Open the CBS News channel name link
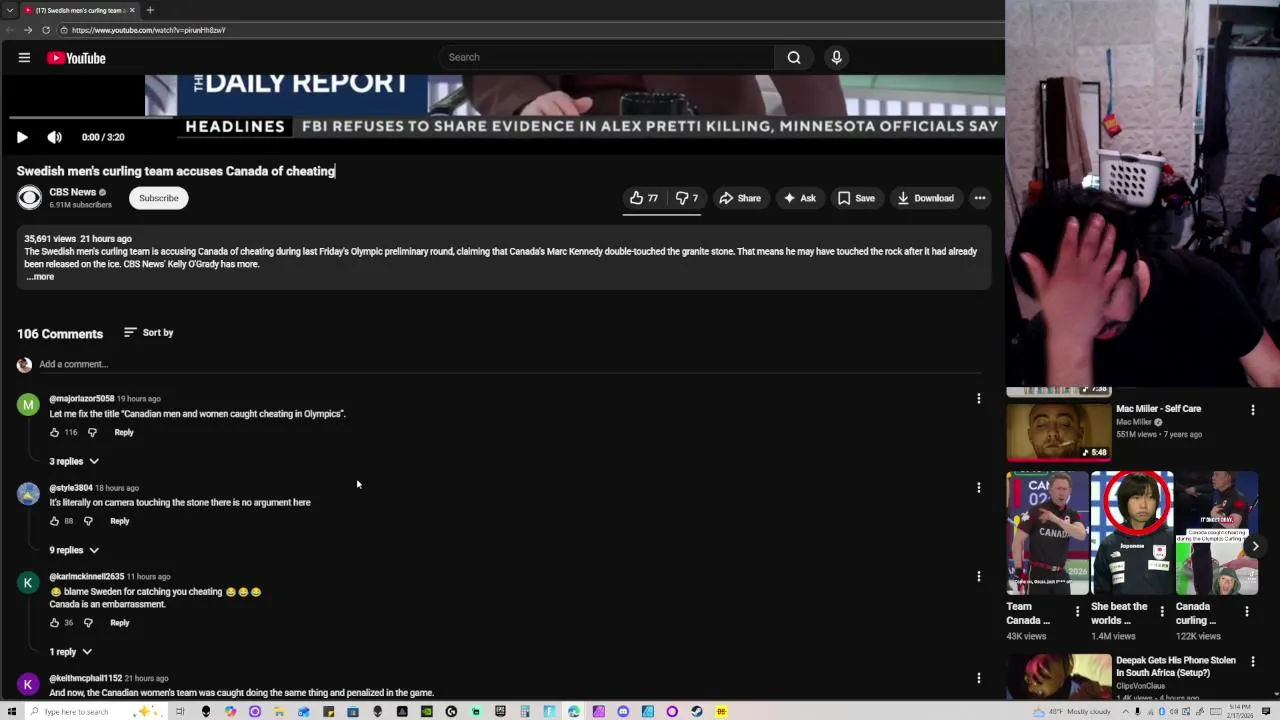 tap(72, 192)
